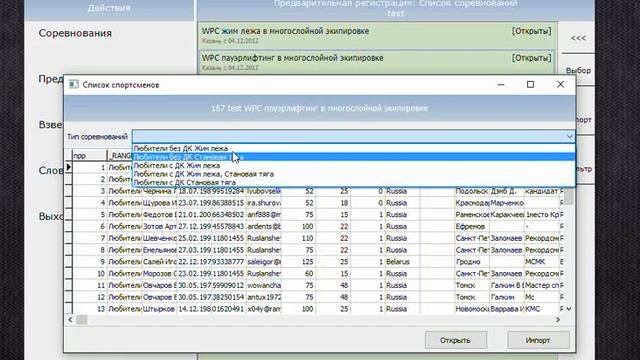Viewport: 640px width, 360px height.
Task: Click the name cell Чернина
Action: click(x=159, y=191)
